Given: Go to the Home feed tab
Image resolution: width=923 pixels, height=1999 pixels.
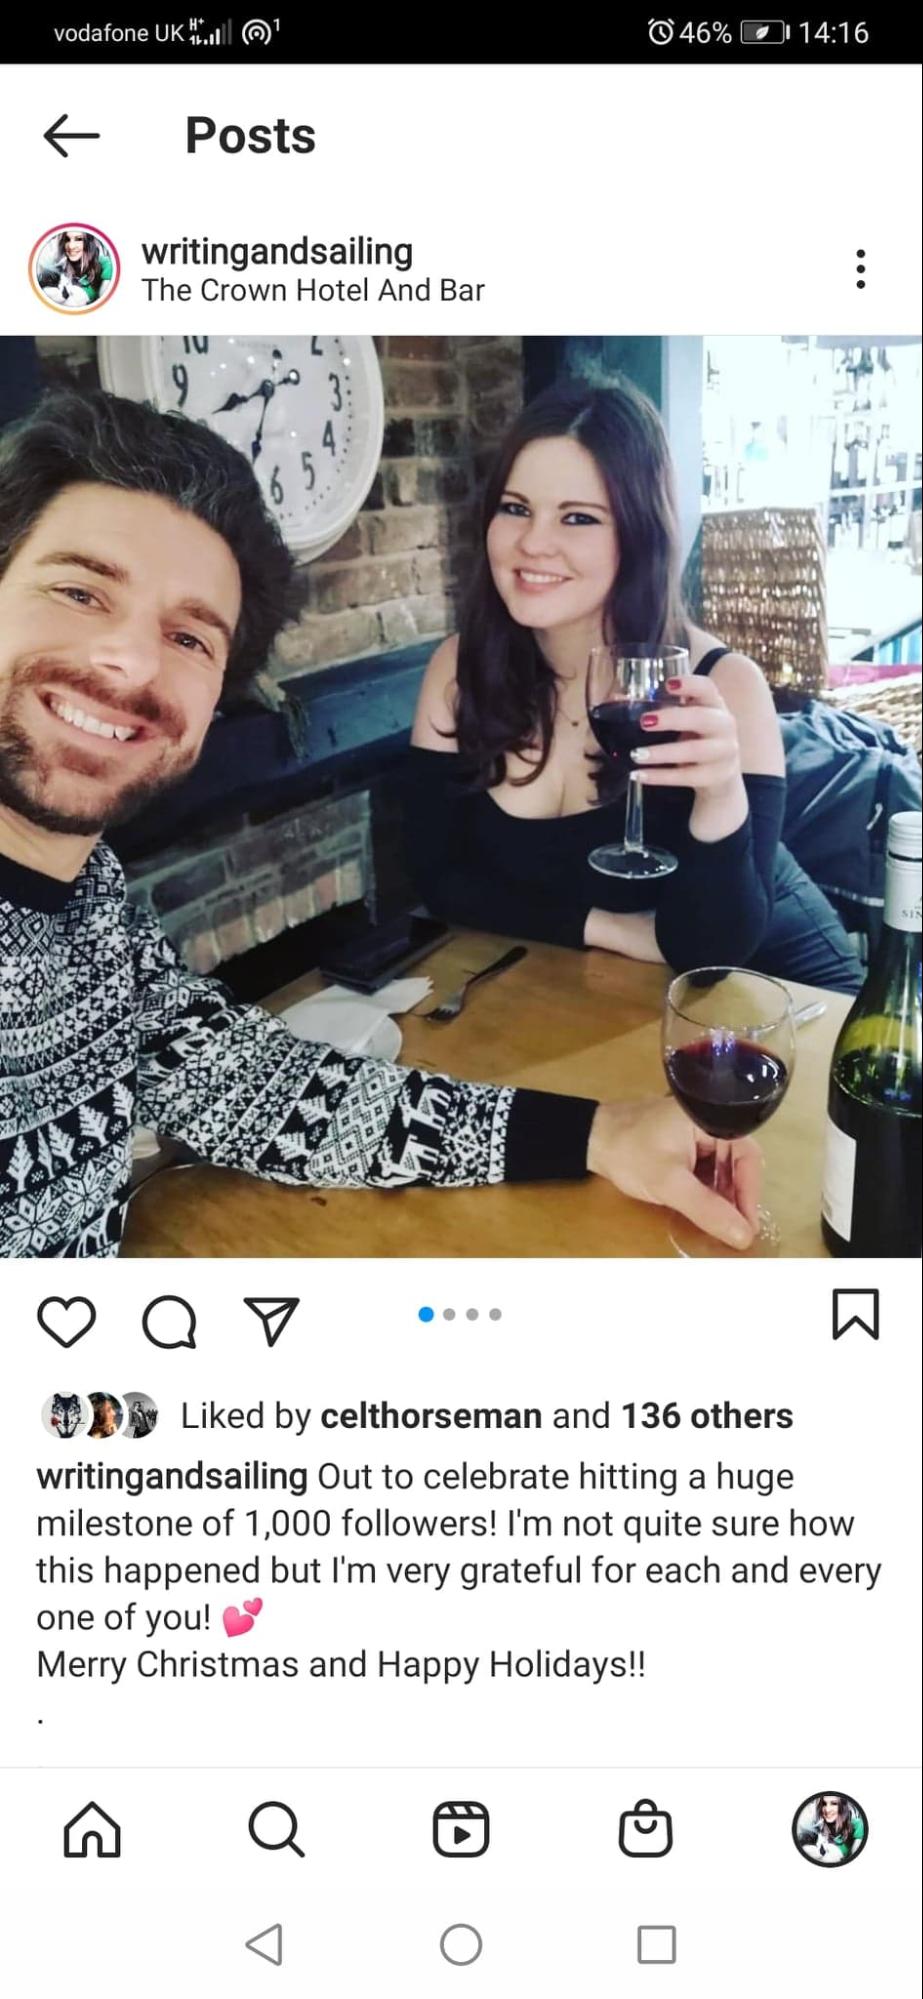Looking at the screenshot, I should click(92, 1829).
